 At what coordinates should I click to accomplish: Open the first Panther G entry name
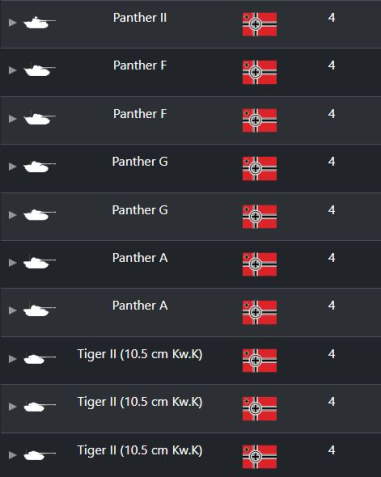(x=140, y=162)
